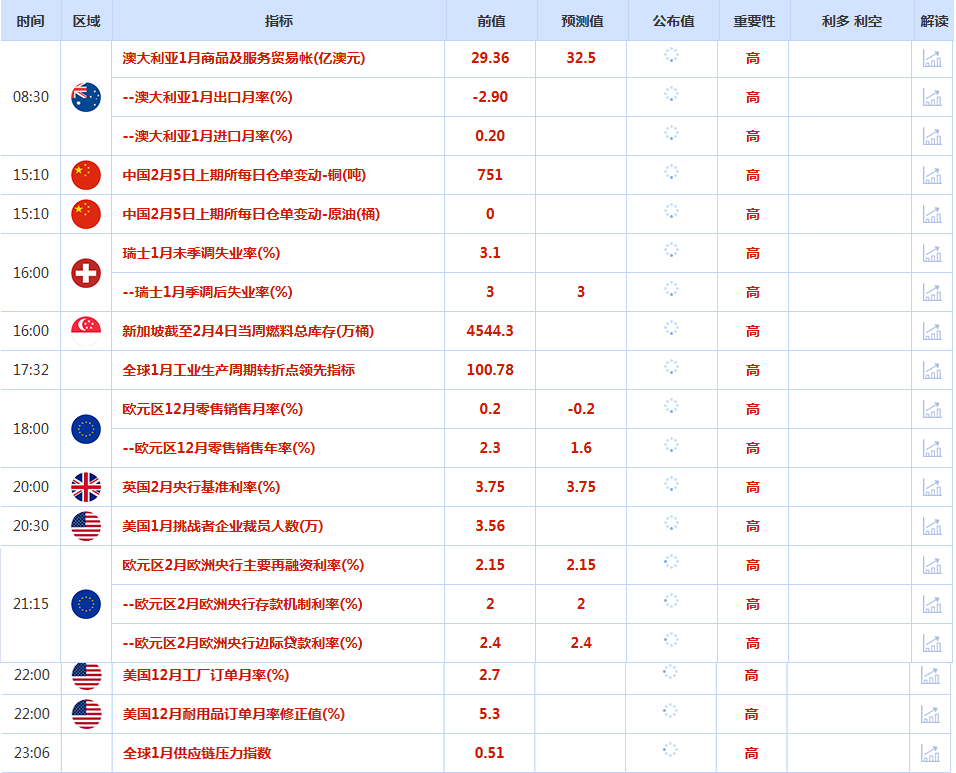Viewport: 956px width, 773px height.
Task: Open 美国1月挑战者企业裁员人数(万) indicator
Action: 223,526
